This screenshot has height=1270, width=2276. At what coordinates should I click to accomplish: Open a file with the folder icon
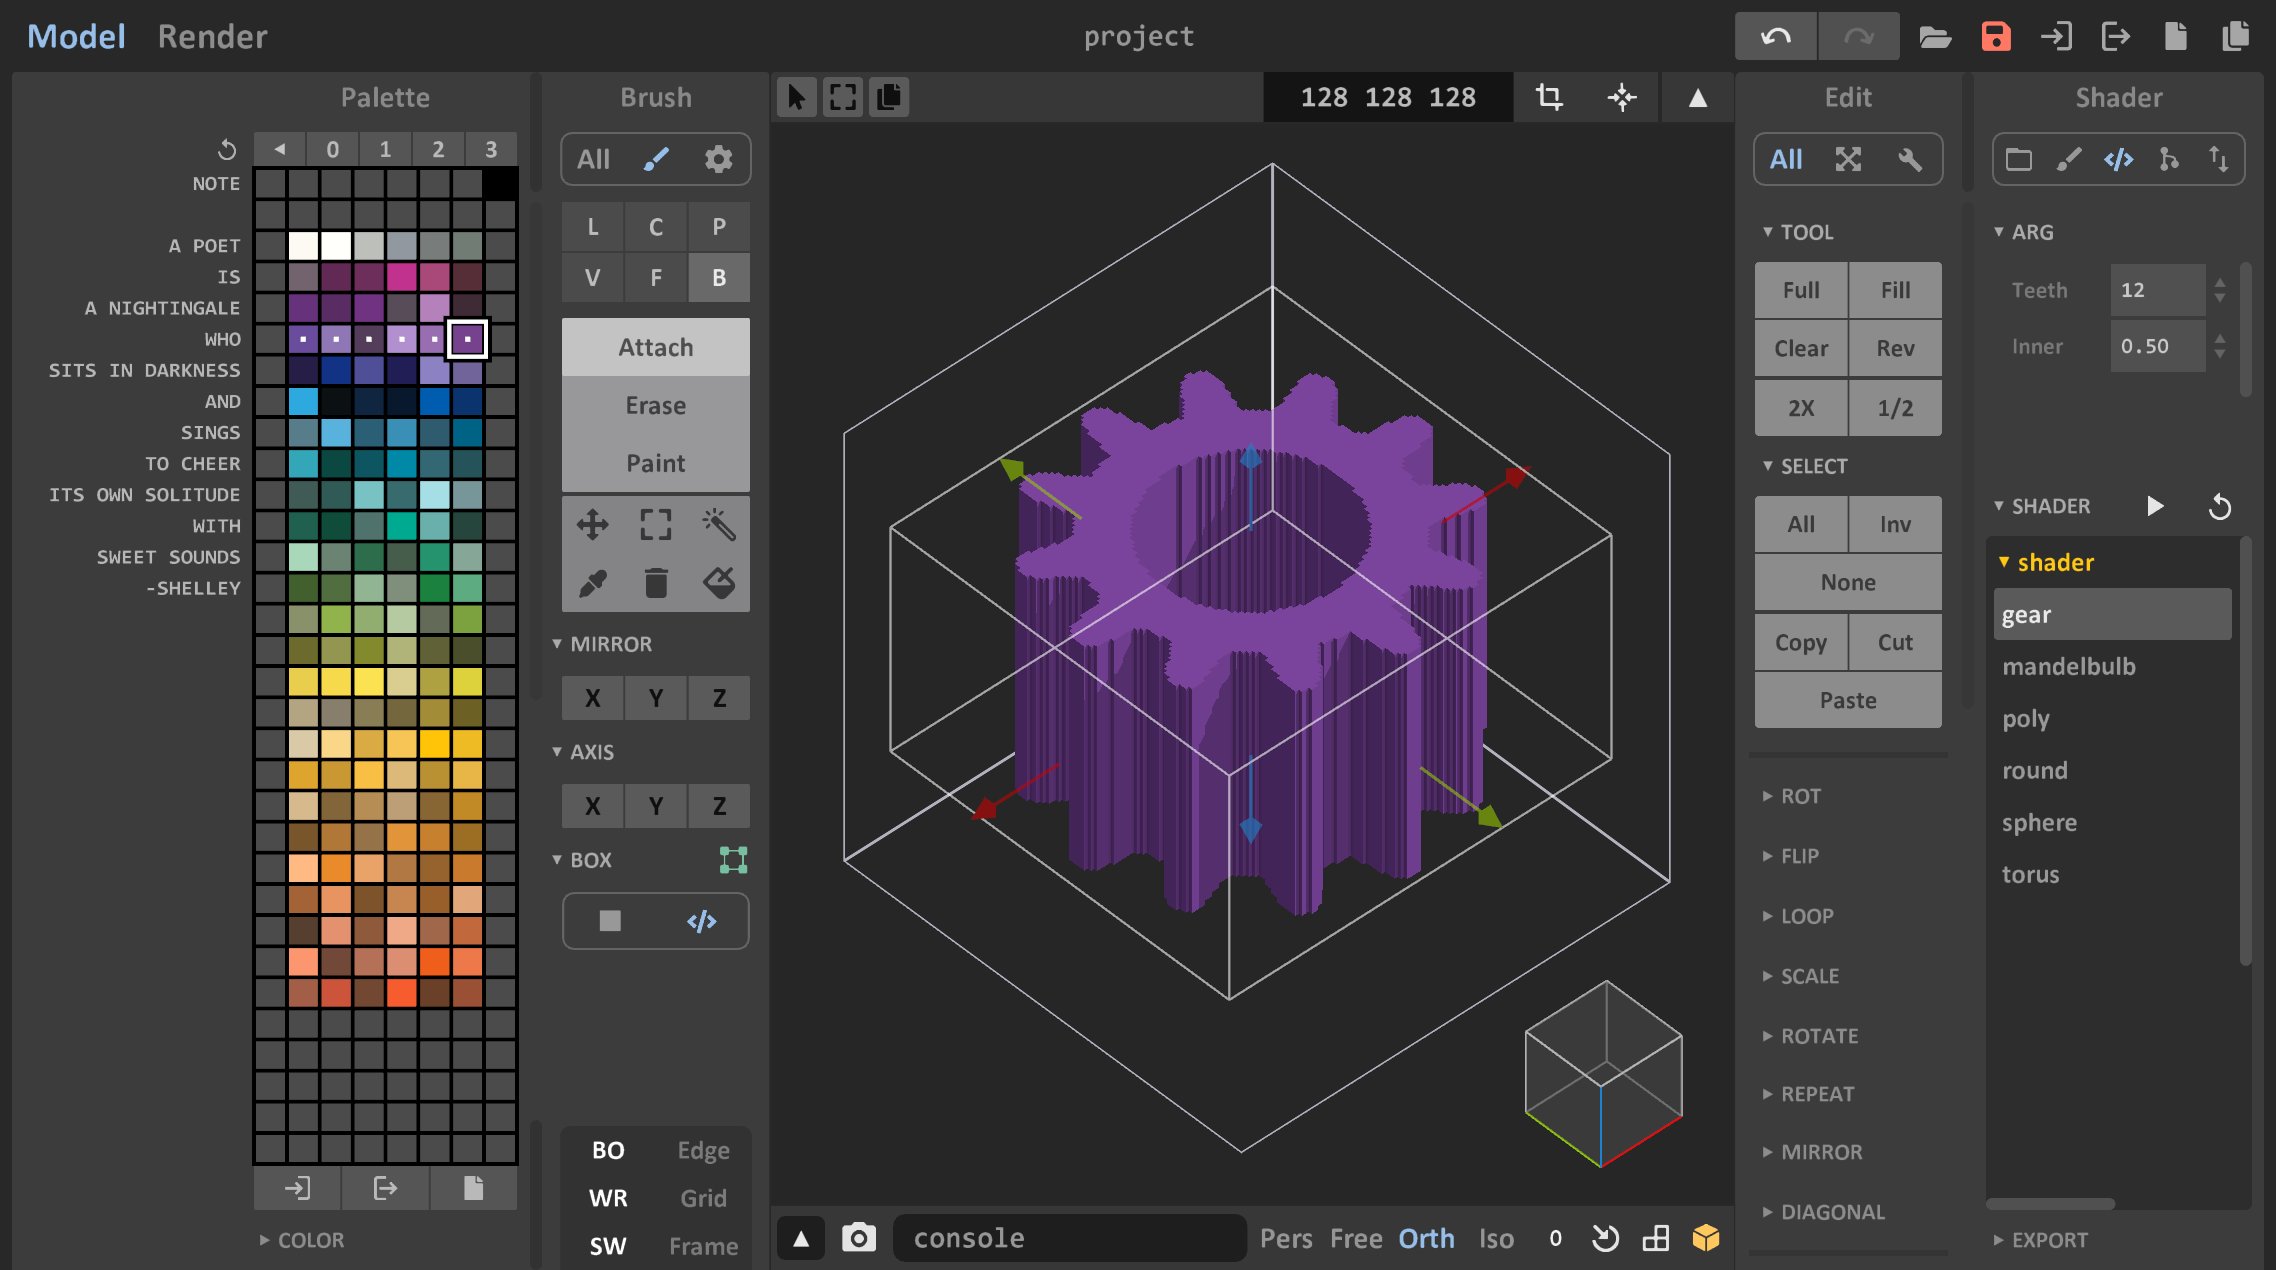pyautogui.click(x=1935, y=36)
